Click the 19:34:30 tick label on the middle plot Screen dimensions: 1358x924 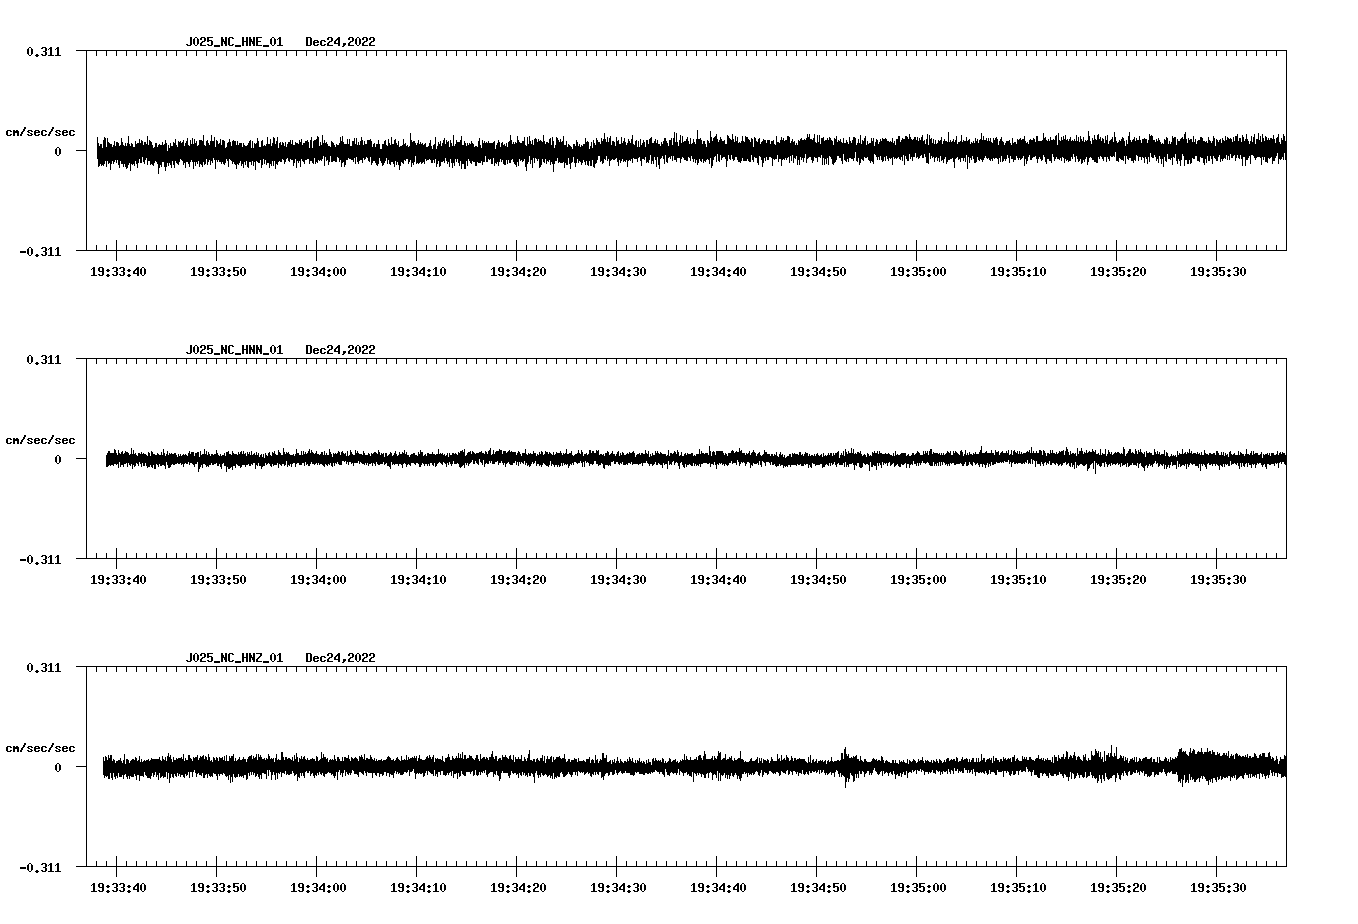620,578
